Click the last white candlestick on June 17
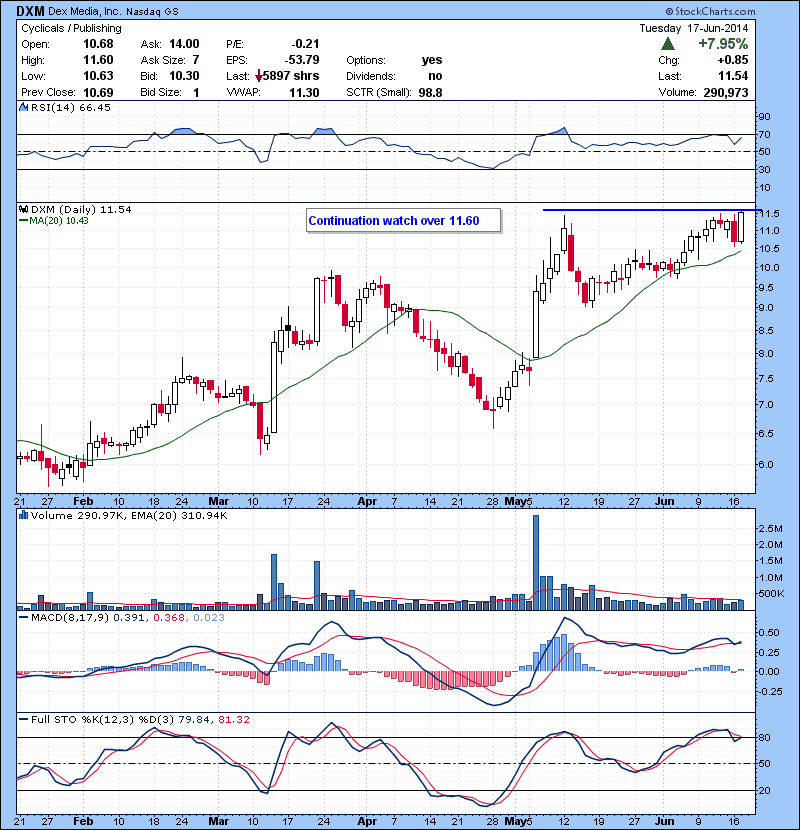This screenshot has width=800, height=830. [741, 227]
